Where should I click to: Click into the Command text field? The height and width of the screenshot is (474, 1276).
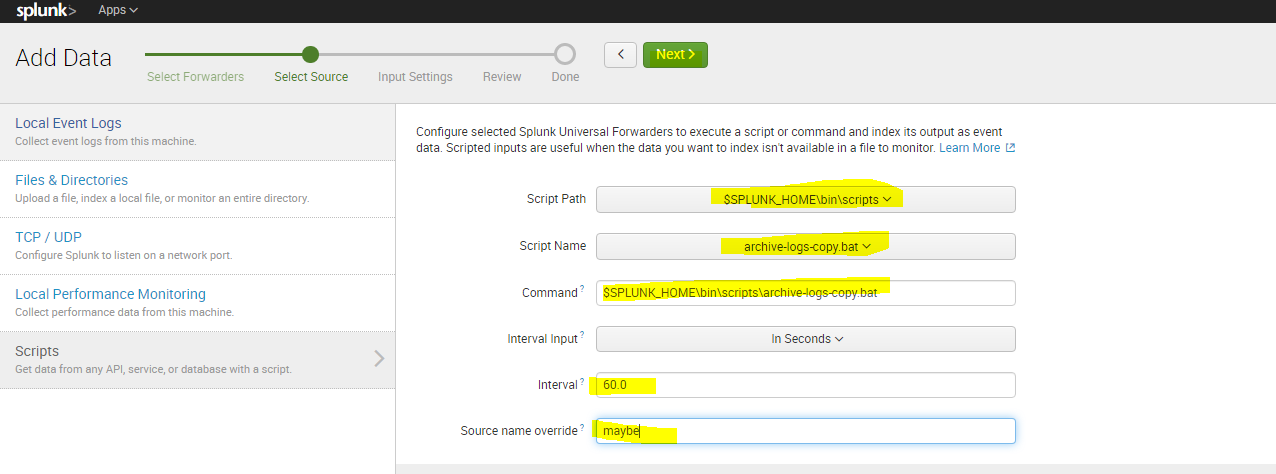[x=805, y=293]
